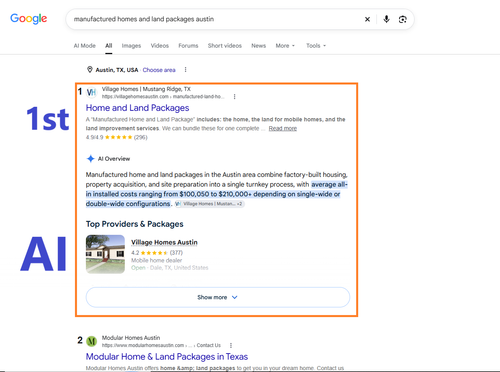Image resolution: width=500 pixels, height=372 pixels.
Task: Click the 'Village Homes | Mustang Ridge, TX' site name
Action: [x=146, y=89]
